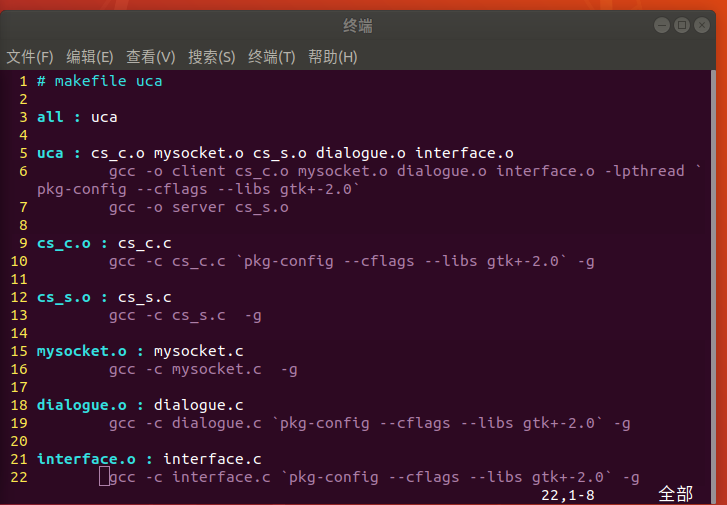
Task: Click the '终端' window title
Action: click(x=357, y=26)
